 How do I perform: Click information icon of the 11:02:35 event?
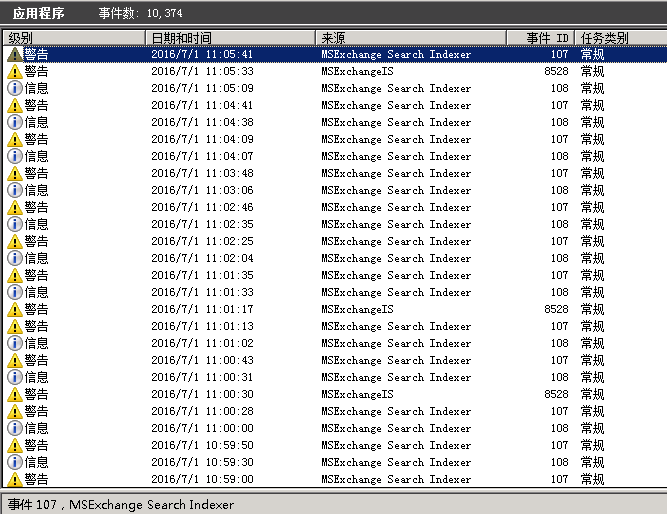click(x=14, y=225)
